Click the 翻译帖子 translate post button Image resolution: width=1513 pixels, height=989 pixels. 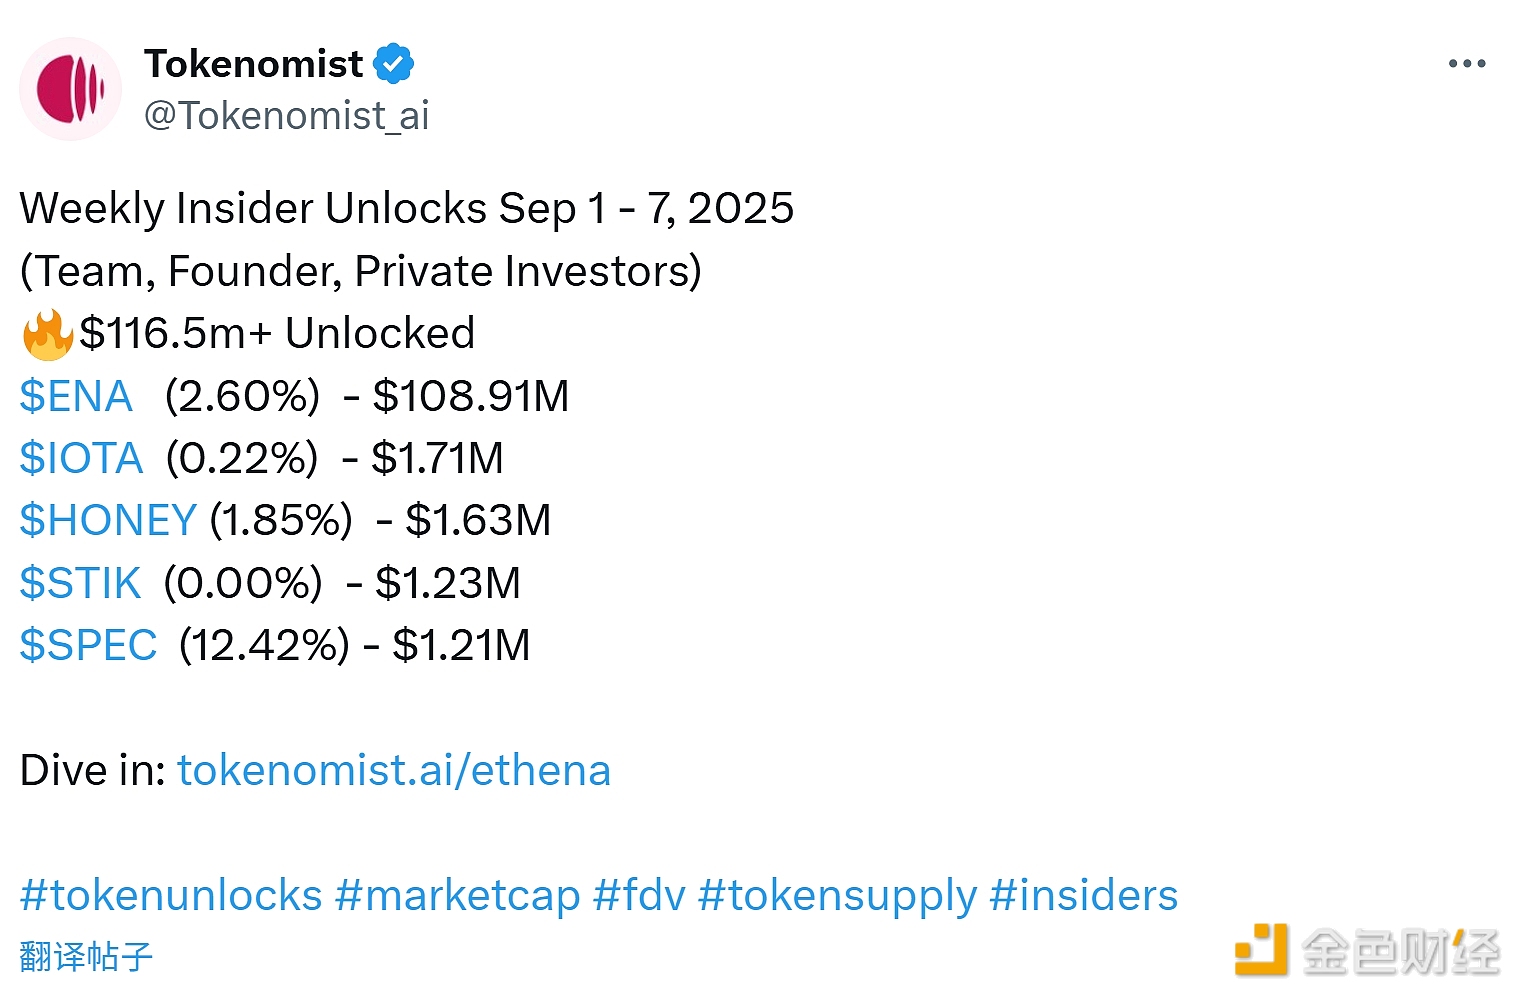click(x=86, y=956)
